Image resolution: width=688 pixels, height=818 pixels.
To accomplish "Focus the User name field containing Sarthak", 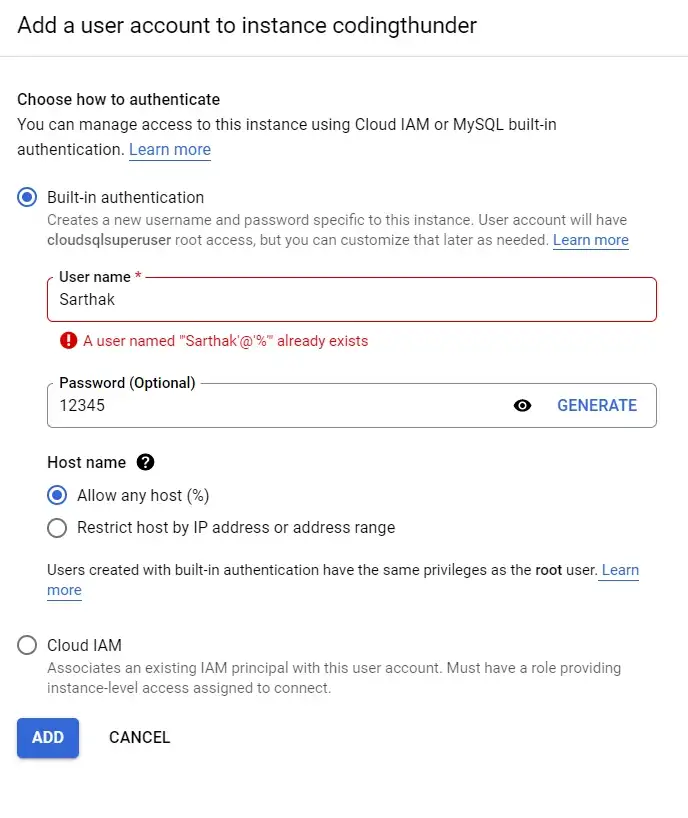I will (352, 299).
